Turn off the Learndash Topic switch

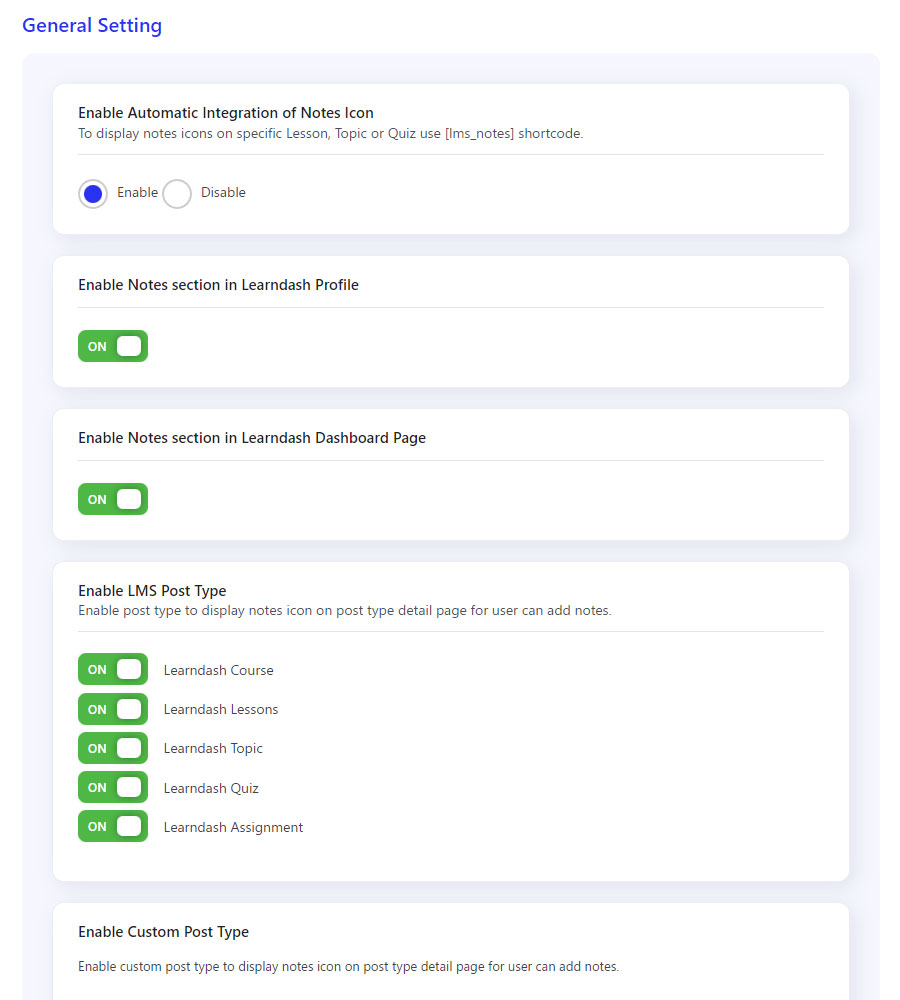[113, 748]
